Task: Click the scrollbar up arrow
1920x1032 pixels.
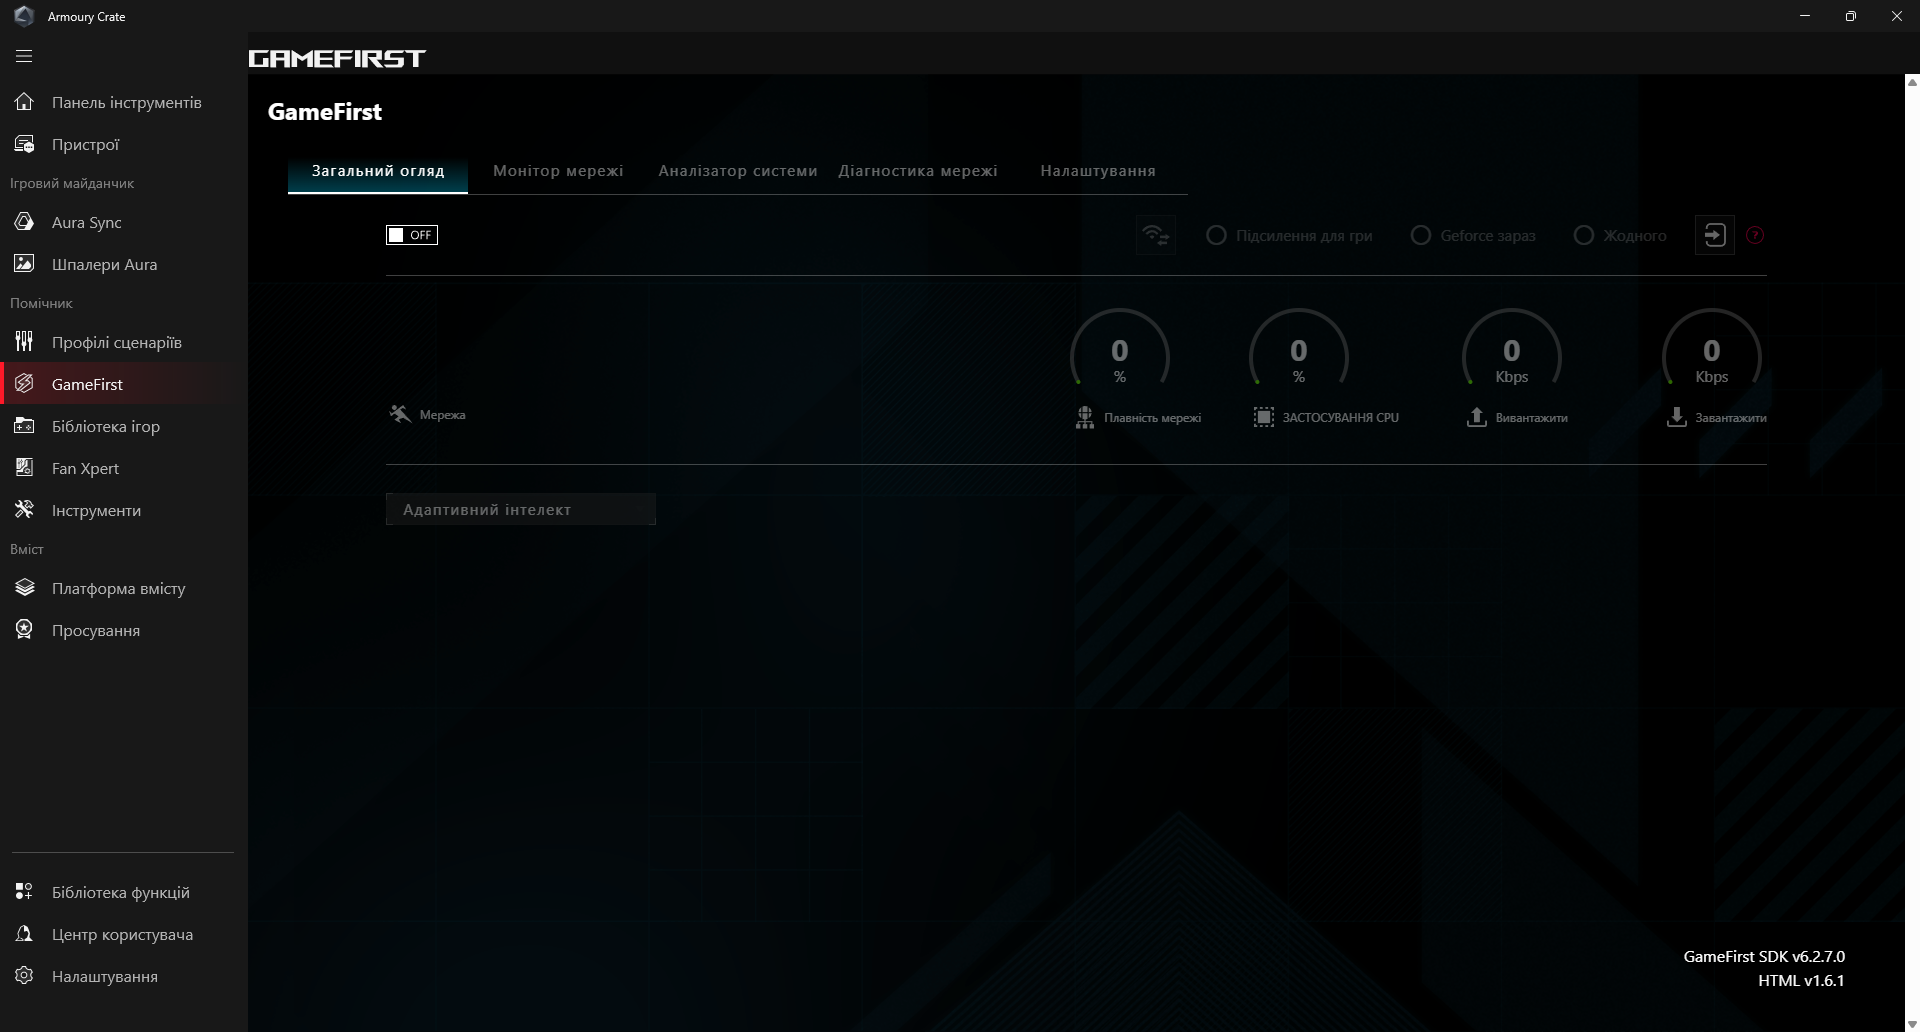Action: (x=1912, y=82)
